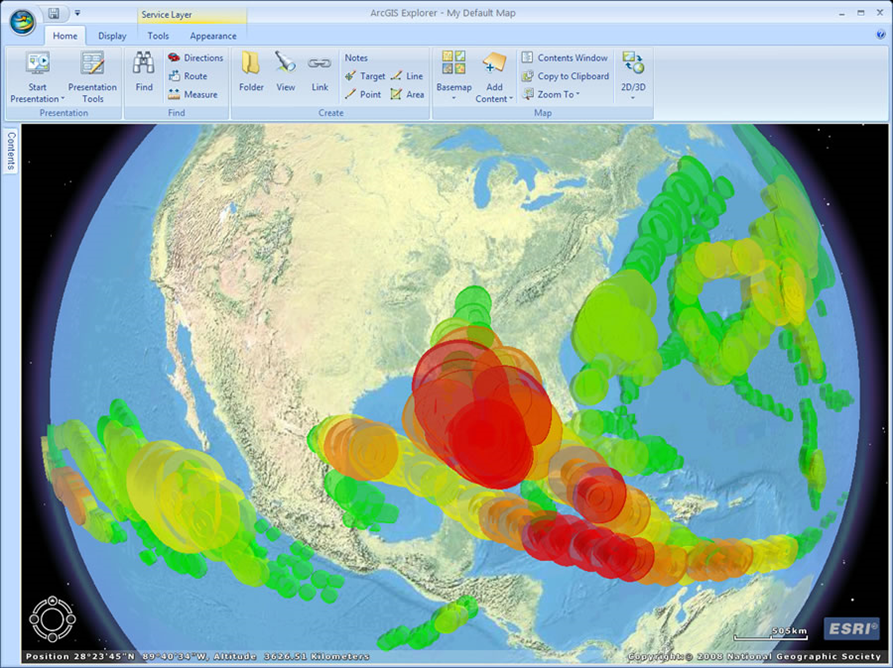The width and height of the screenshot is (893, 668).
Task: Click the Add Content icon
Action: 494,63
